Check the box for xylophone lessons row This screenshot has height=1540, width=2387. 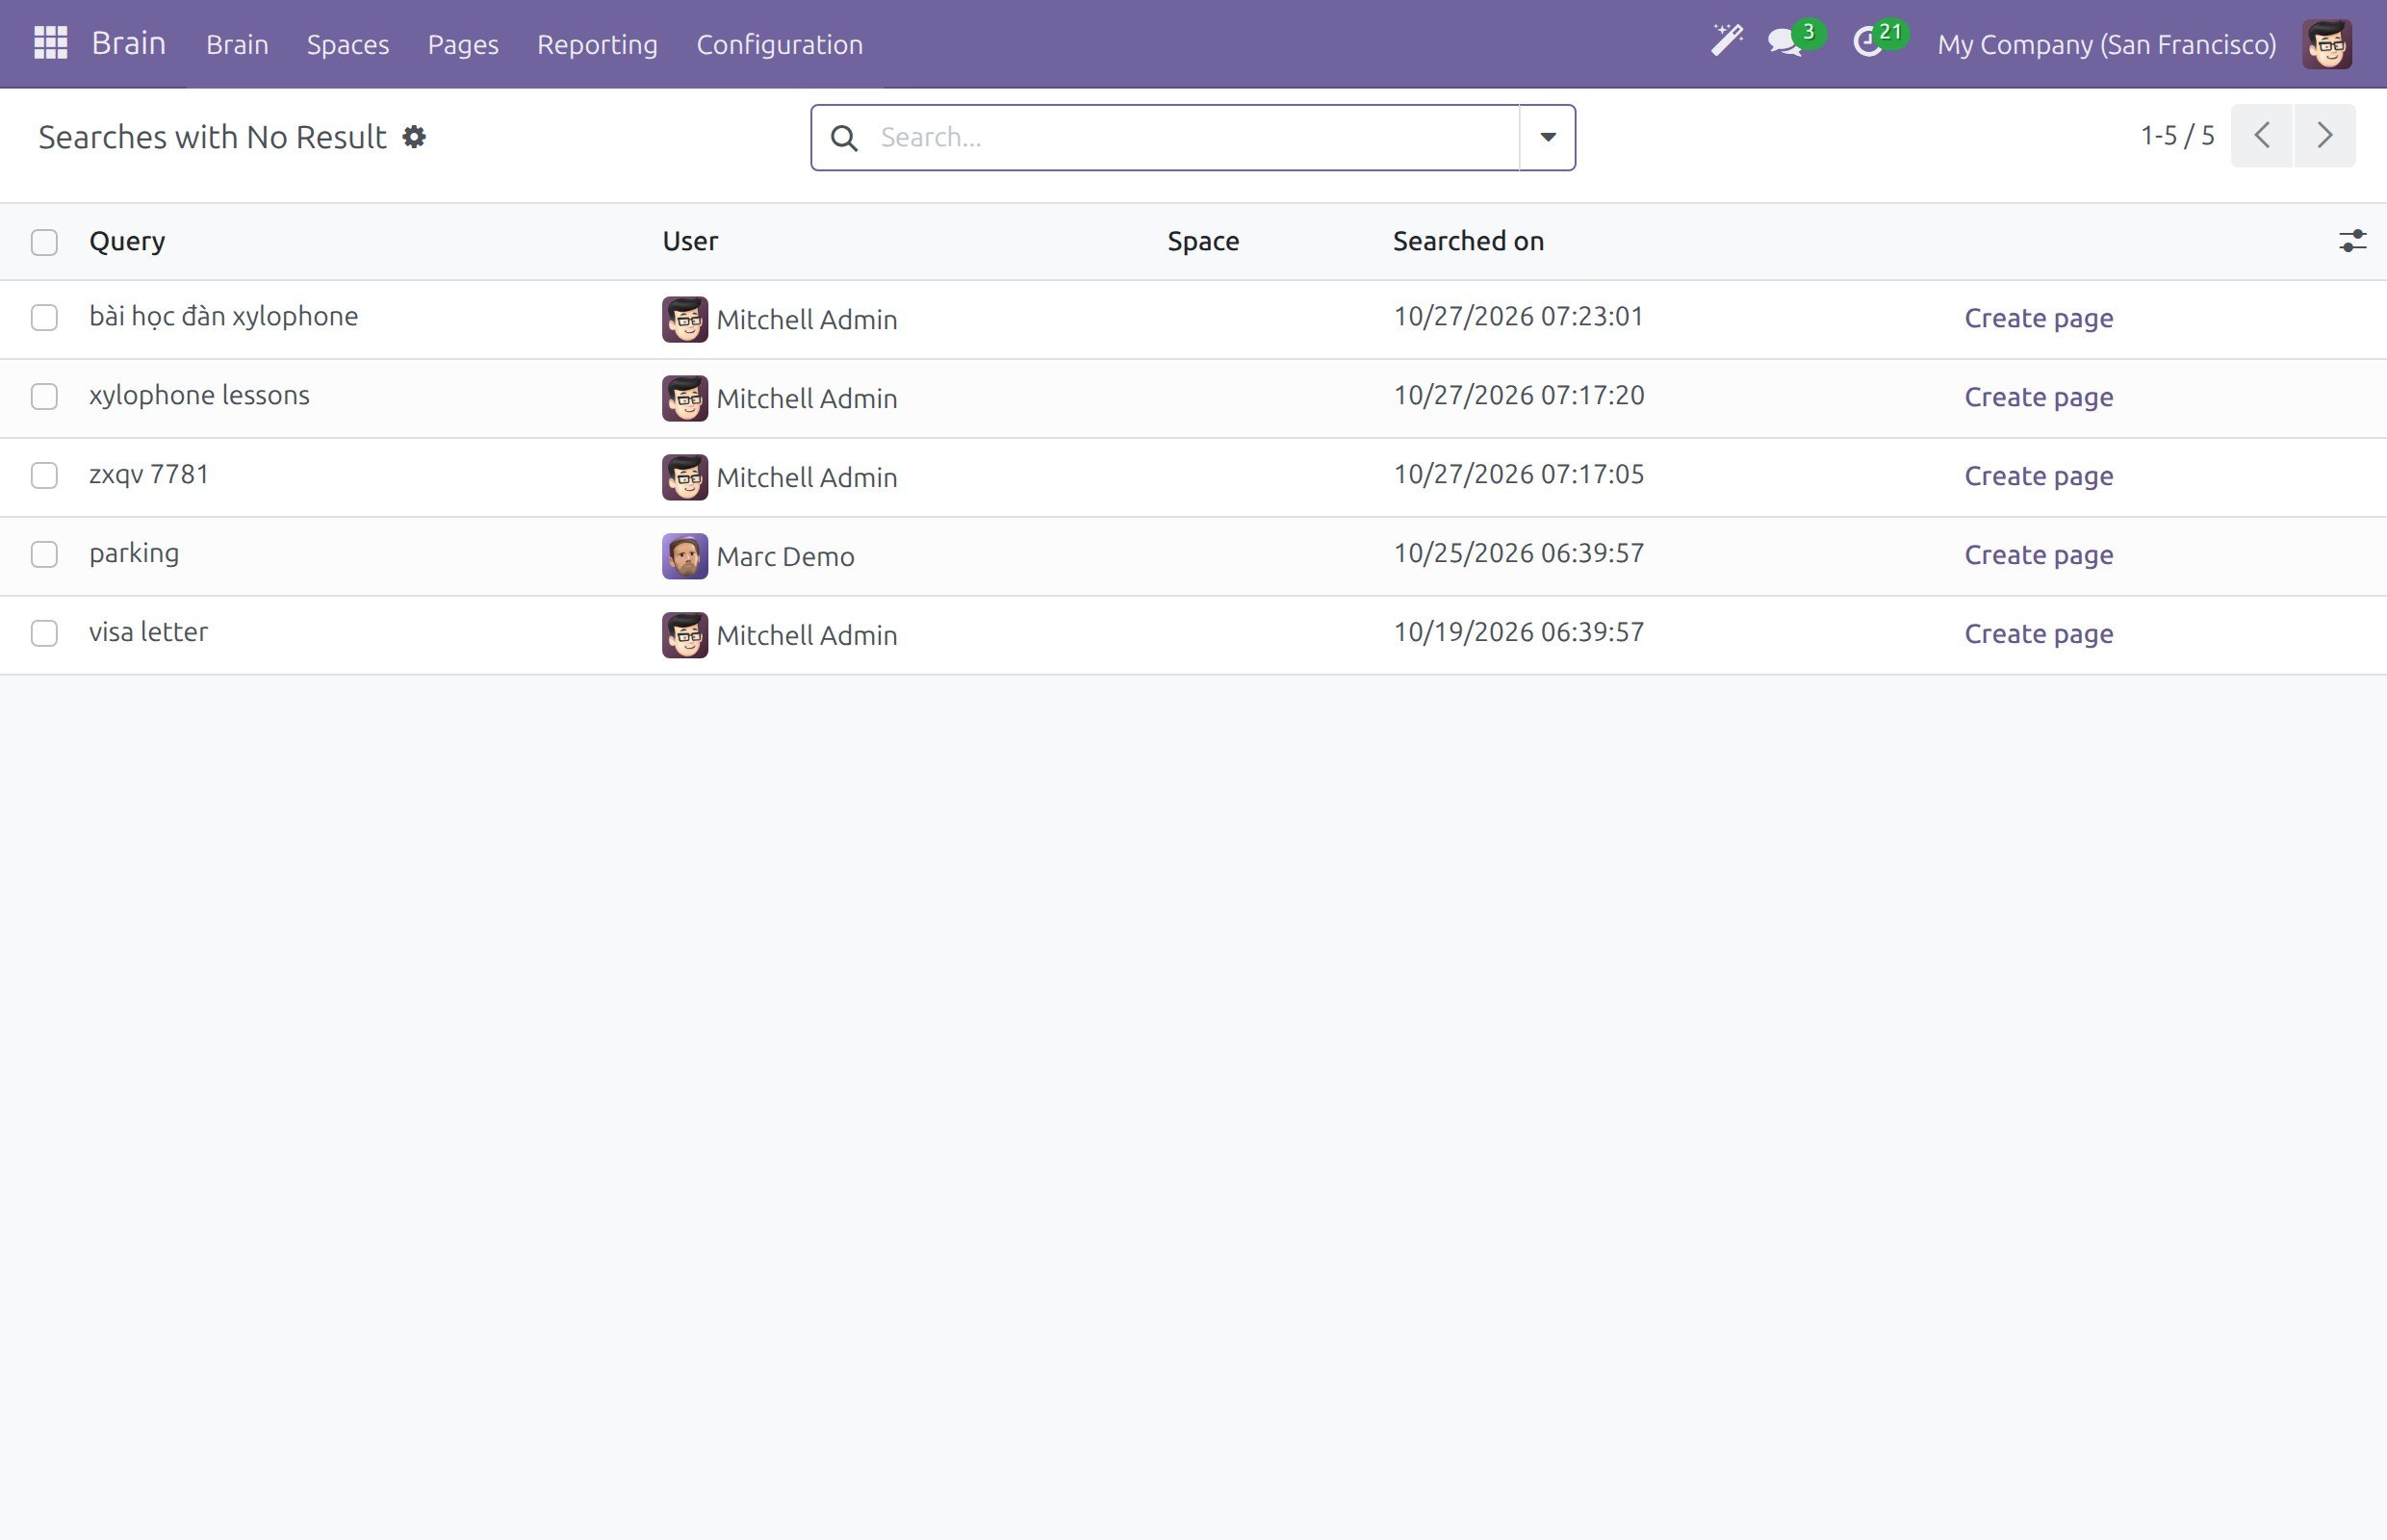[44, 397]
